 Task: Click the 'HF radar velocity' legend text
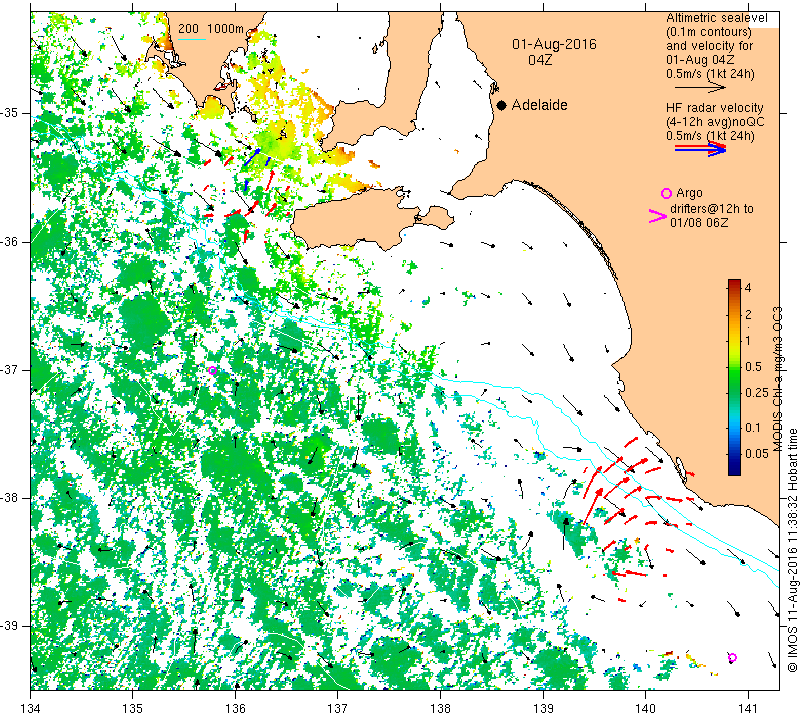click(714, 108)
